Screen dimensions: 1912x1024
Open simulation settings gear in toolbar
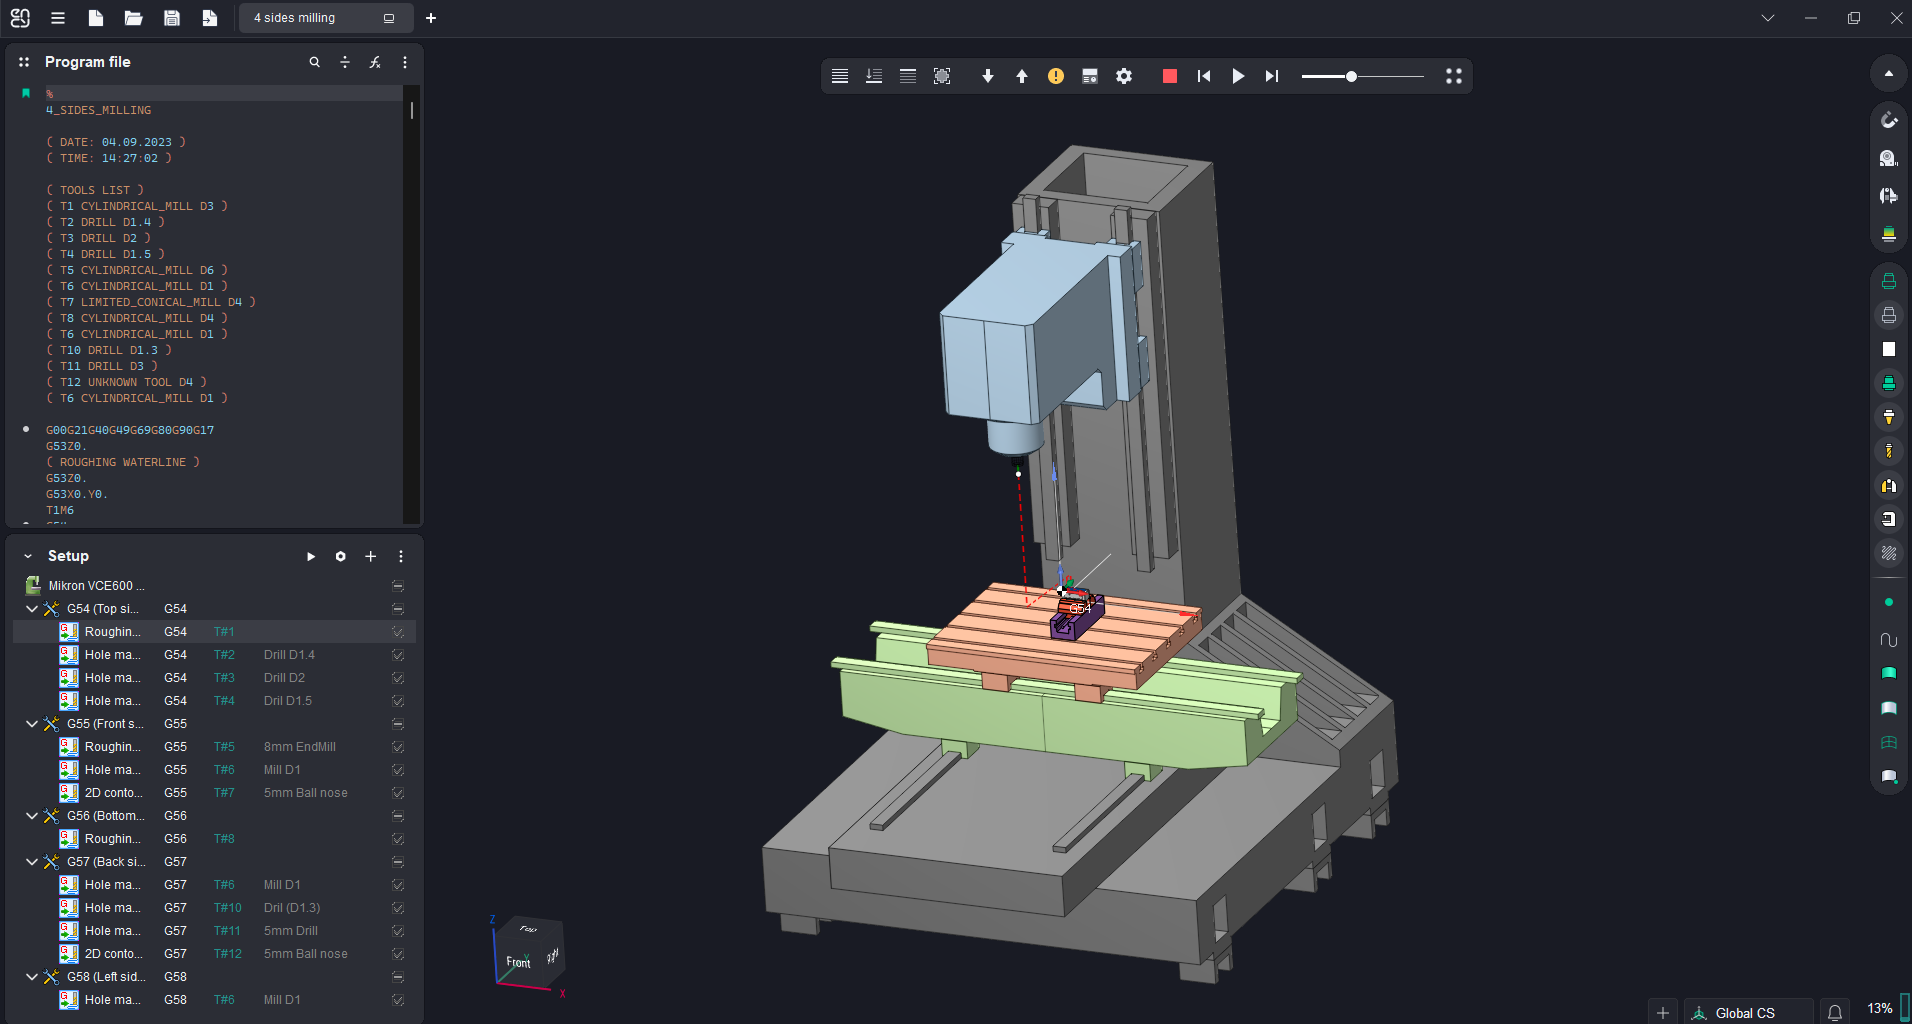pos(1124,76)
